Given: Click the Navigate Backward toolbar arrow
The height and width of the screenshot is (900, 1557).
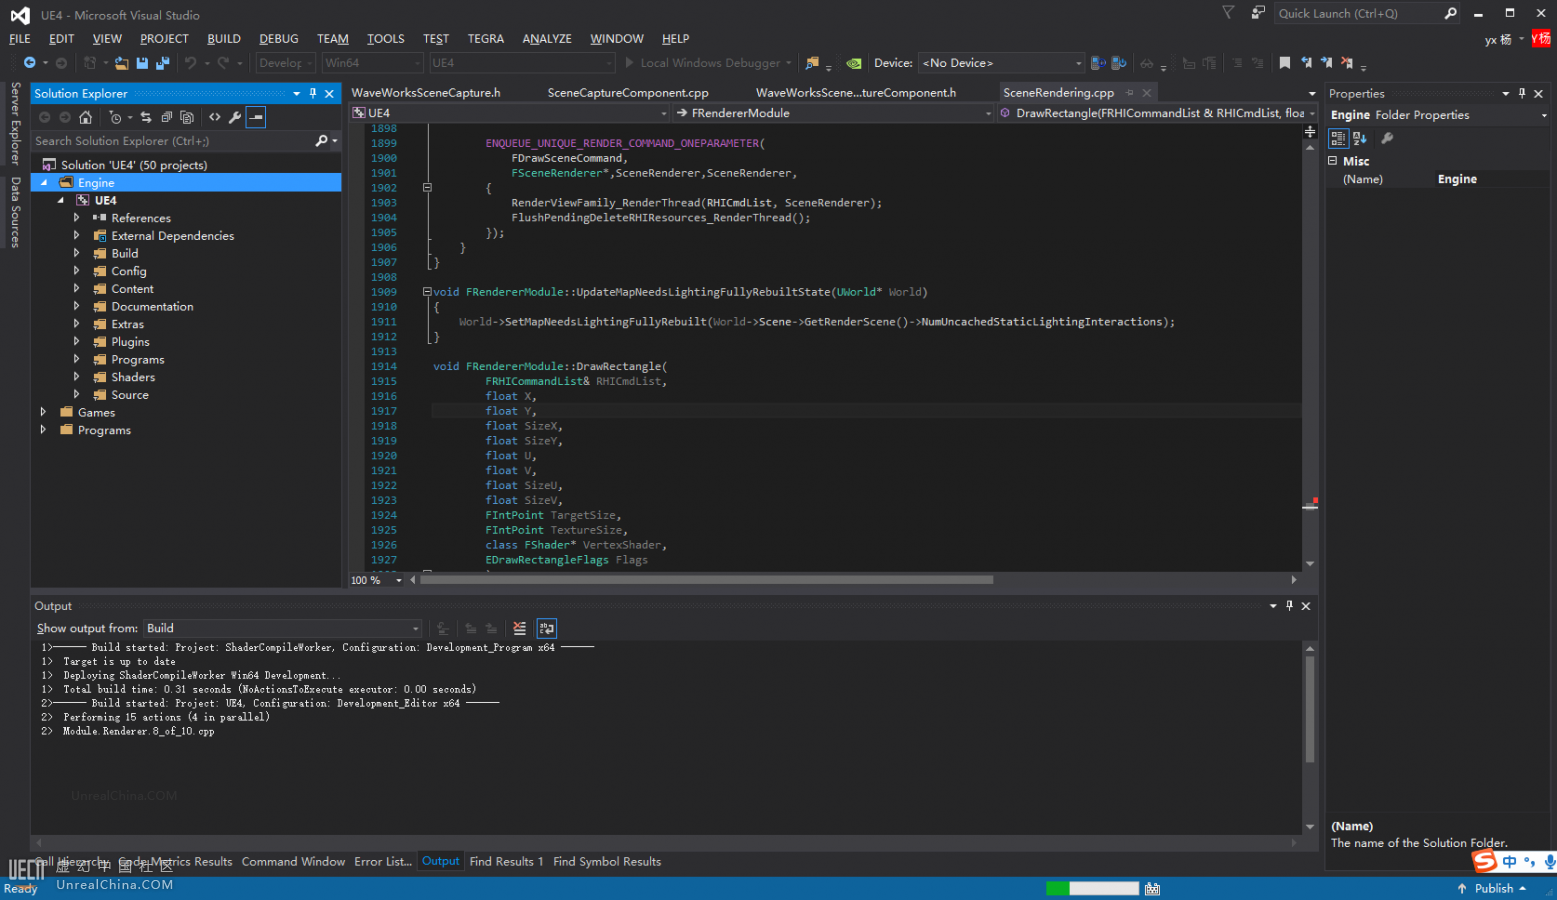Looking at the screenshot, I should pos(30,63).
